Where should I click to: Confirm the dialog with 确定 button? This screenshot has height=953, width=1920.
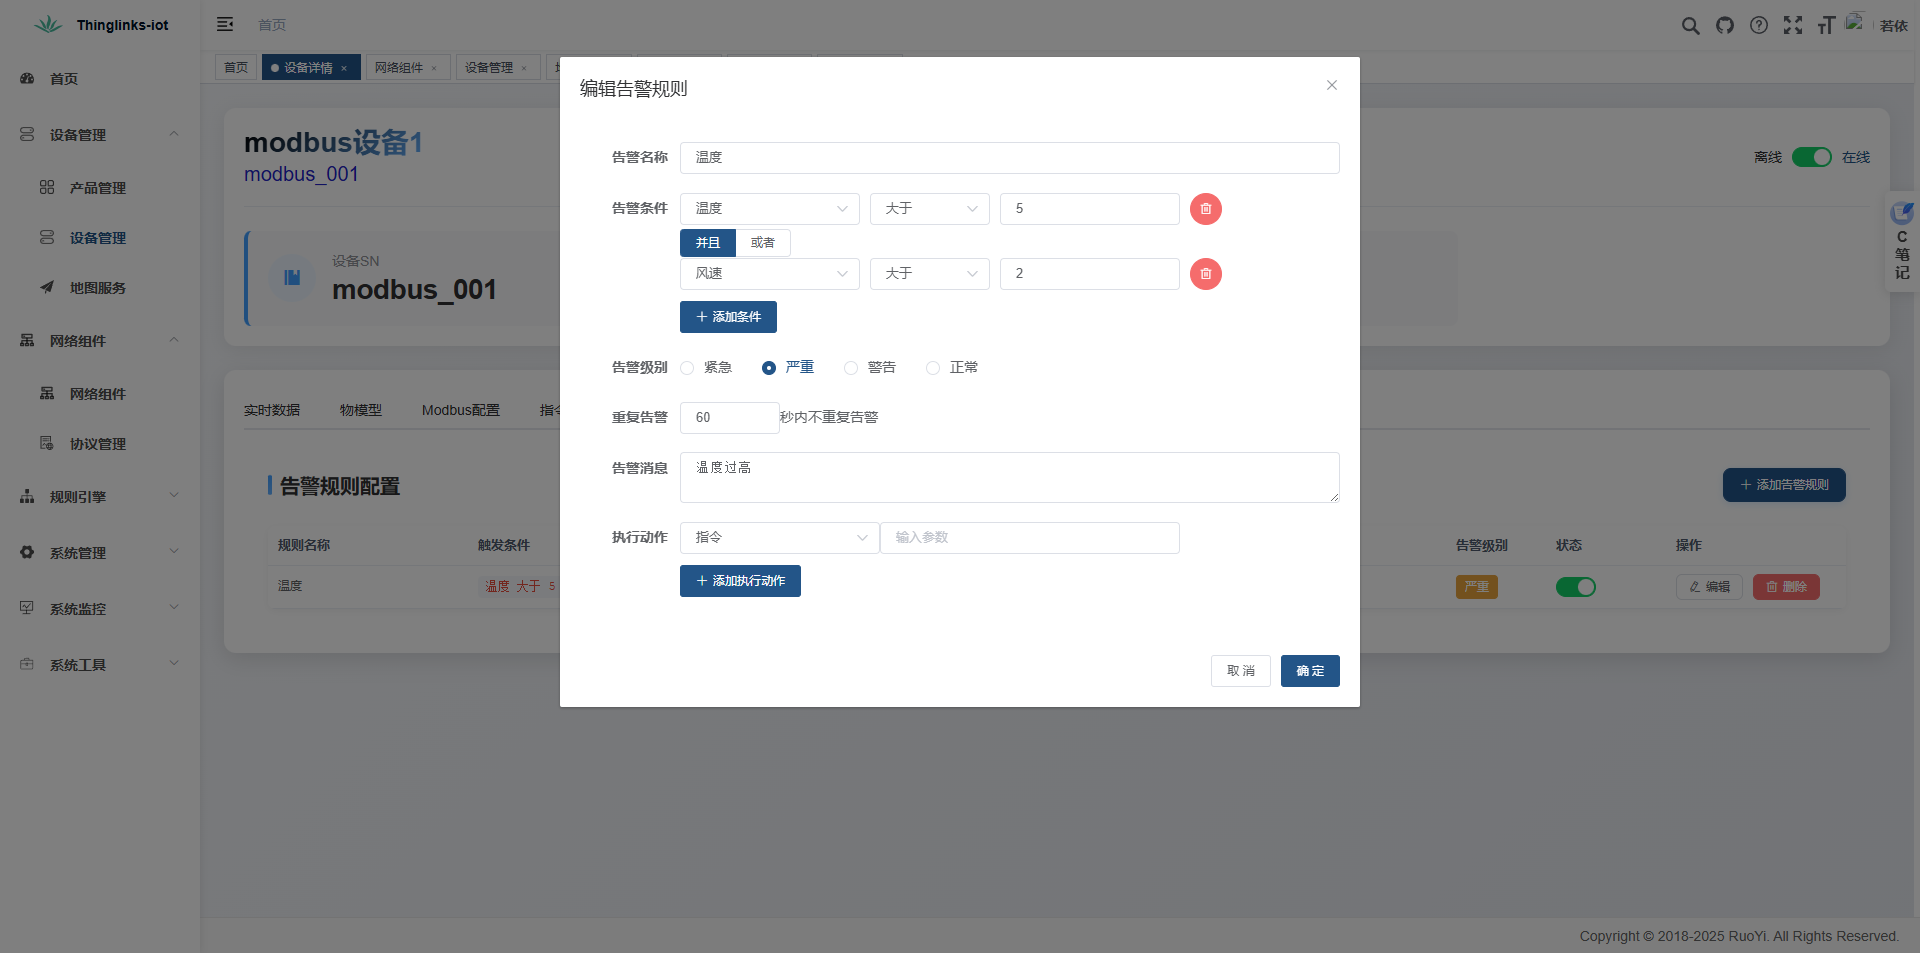(x=1310, y=671)
